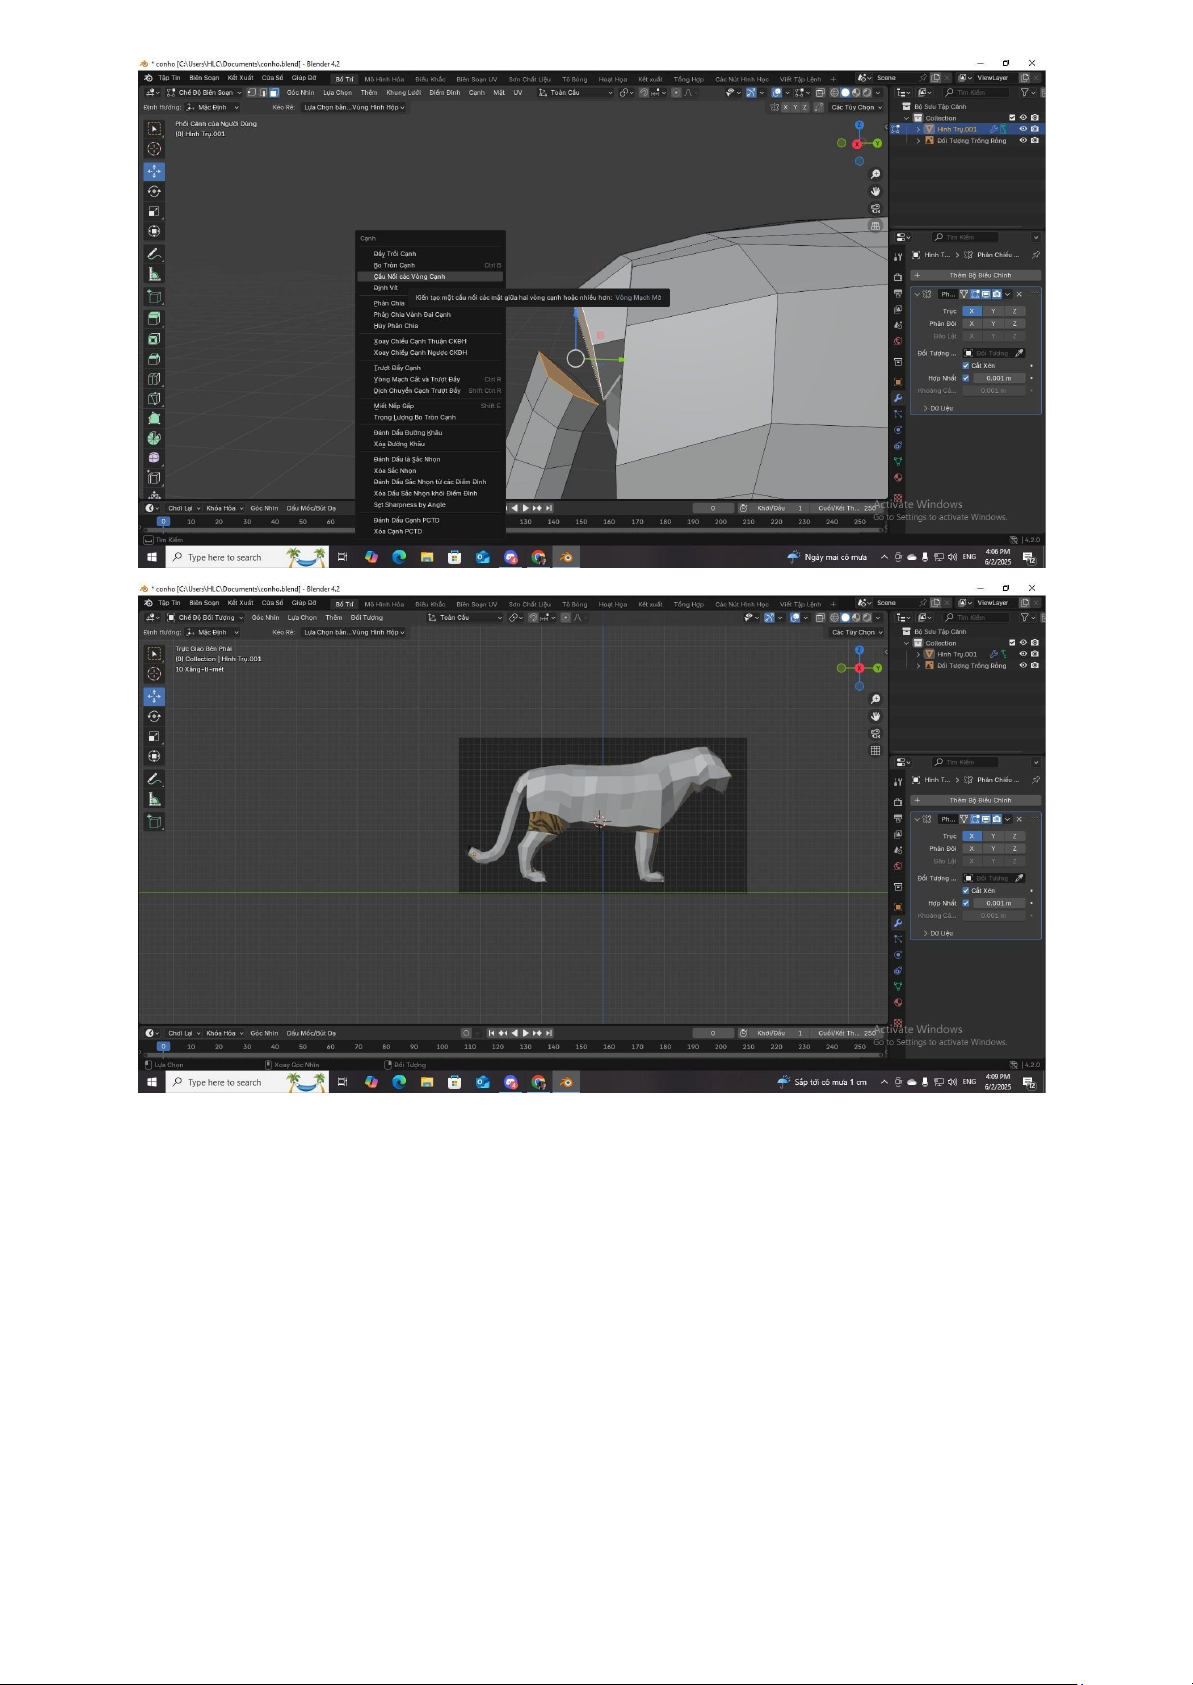This screenshot has height=1685, width=1193.
Task: Click the zoom magnifier icon in lower viewport
Action: [875, 699]
